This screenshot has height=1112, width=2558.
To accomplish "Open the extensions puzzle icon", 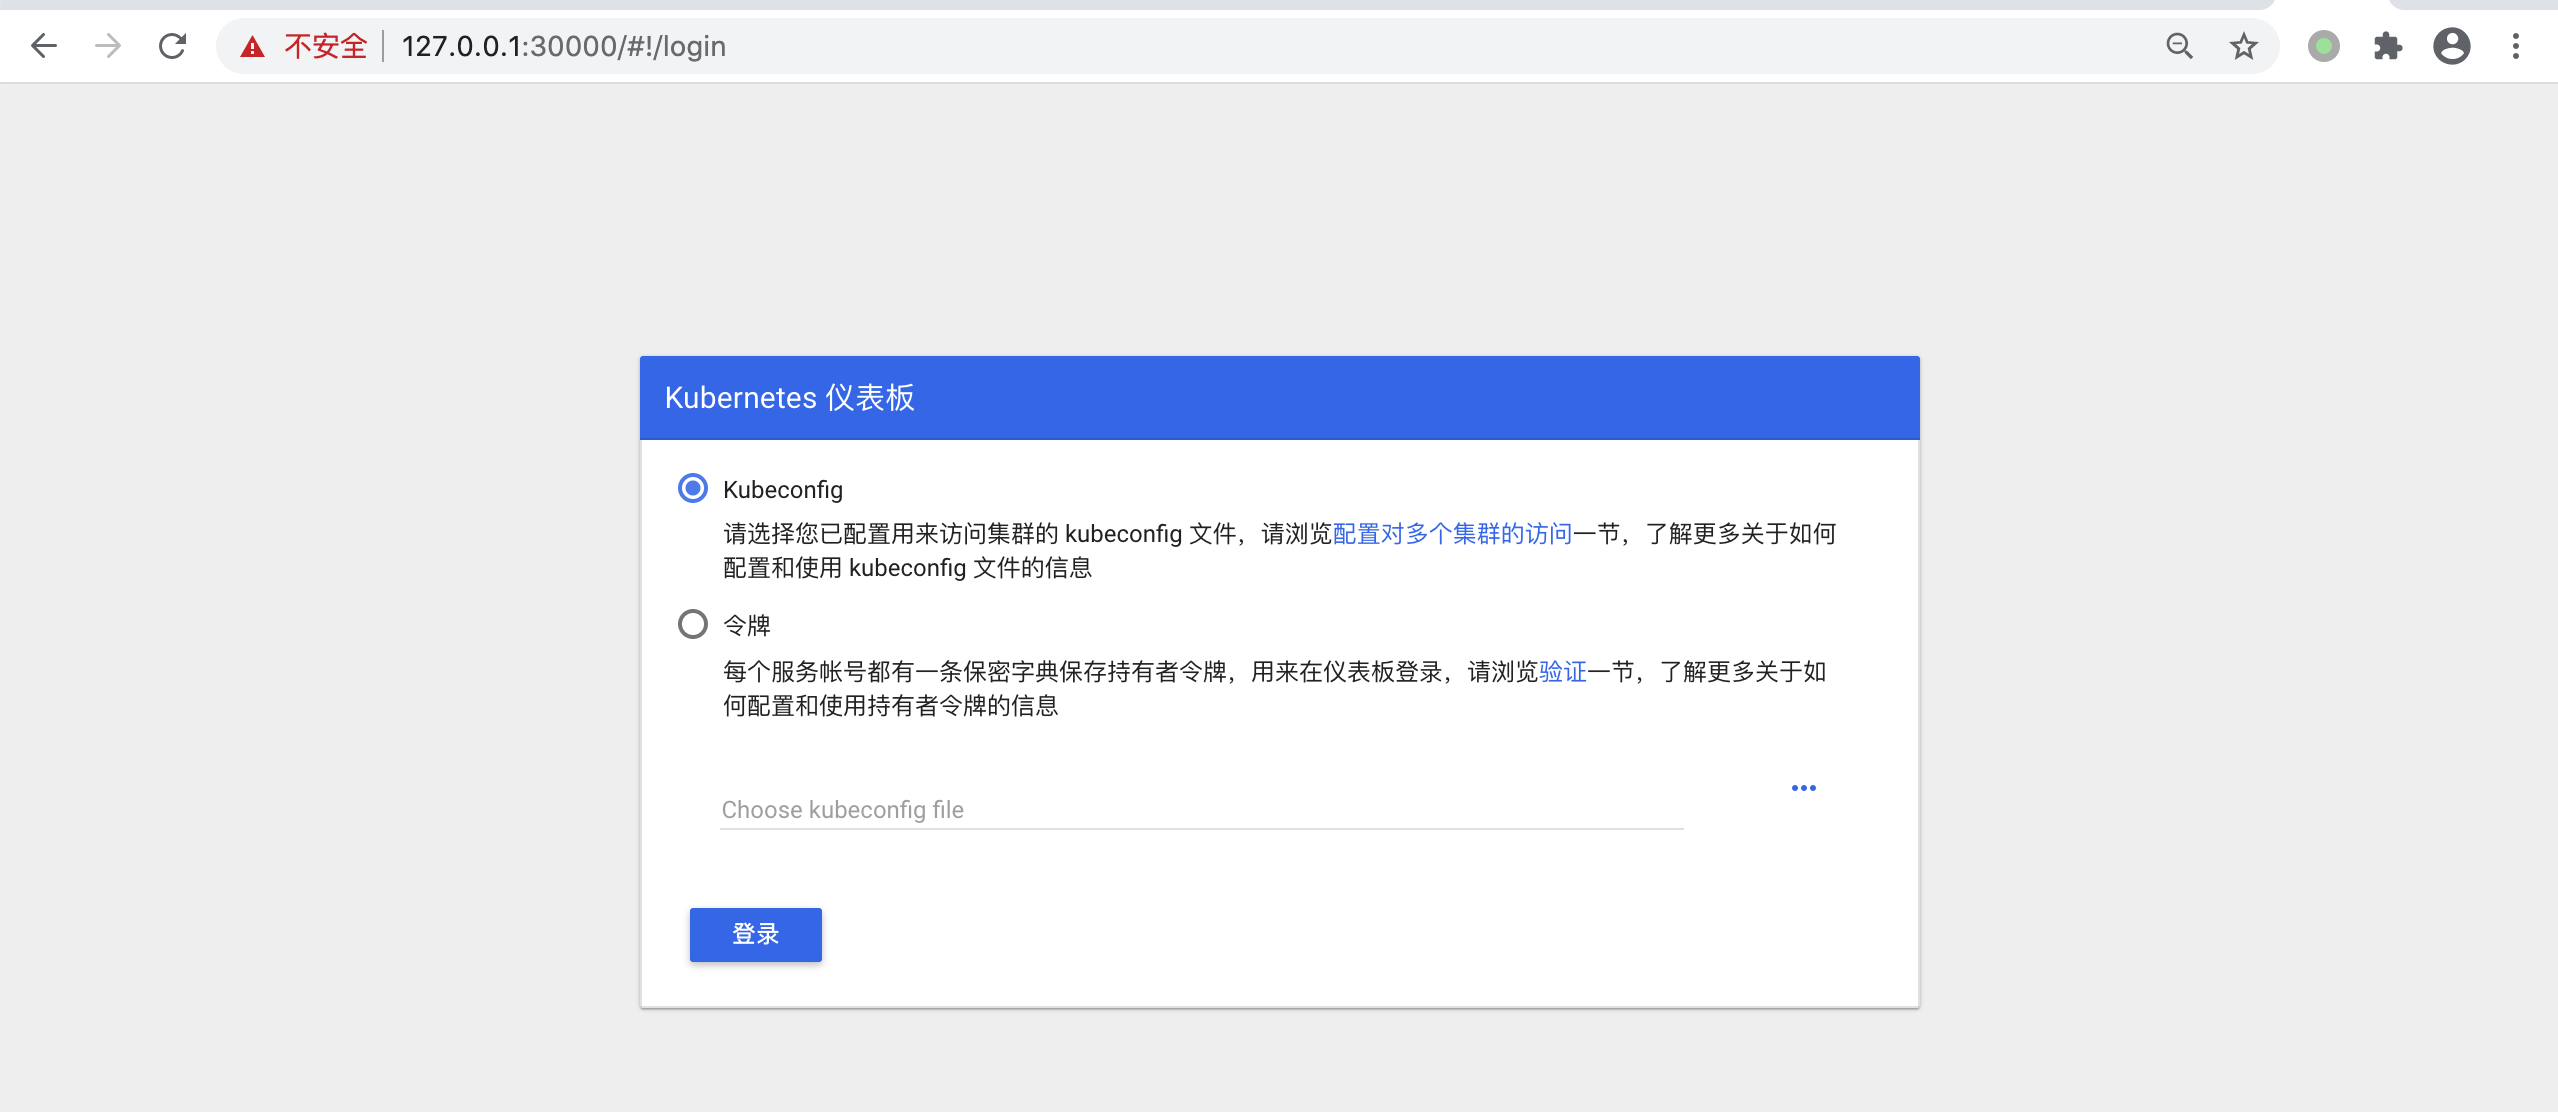I will point(2388,46).
